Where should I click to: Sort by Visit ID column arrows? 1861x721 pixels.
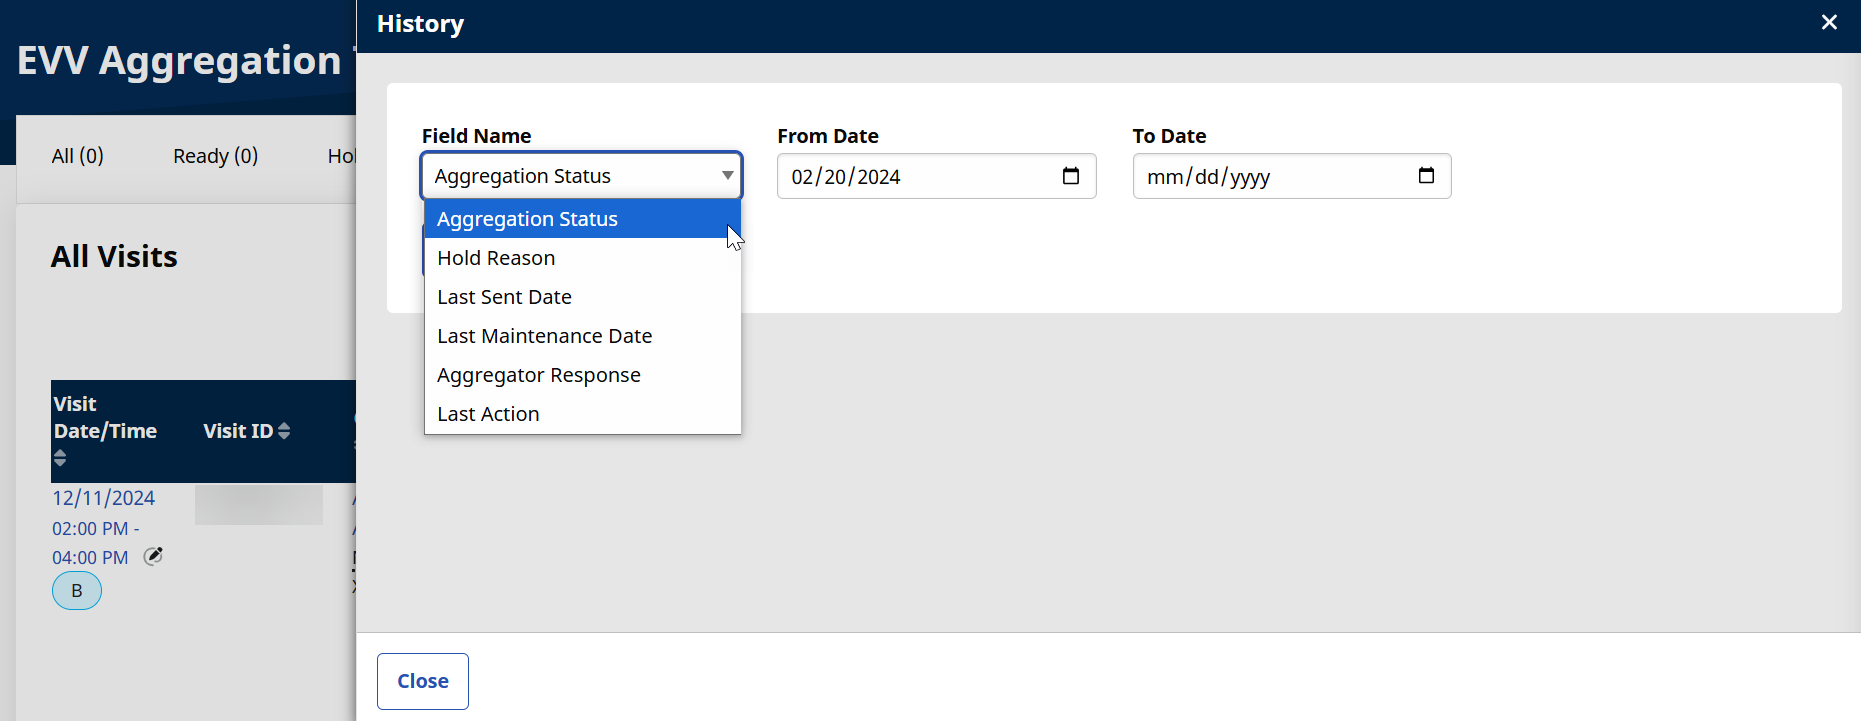tap(284, 431)
